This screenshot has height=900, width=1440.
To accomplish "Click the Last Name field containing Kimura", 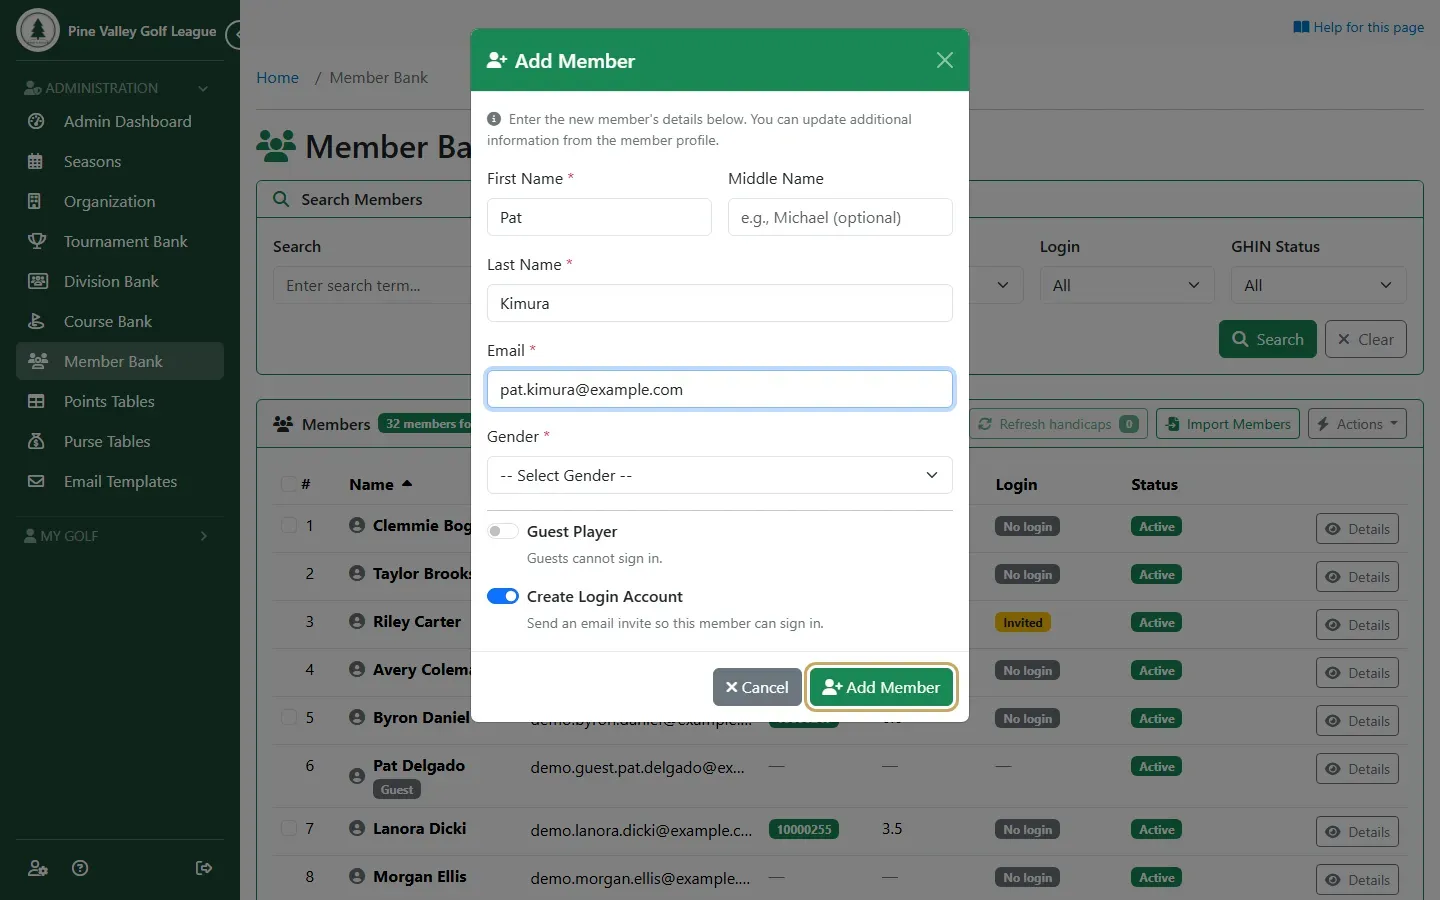I will point(720,303).
